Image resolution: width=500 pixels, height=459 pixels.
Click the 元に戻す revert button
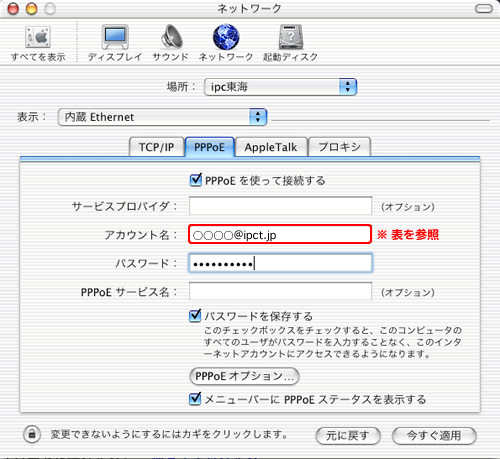tap(348, 436)
